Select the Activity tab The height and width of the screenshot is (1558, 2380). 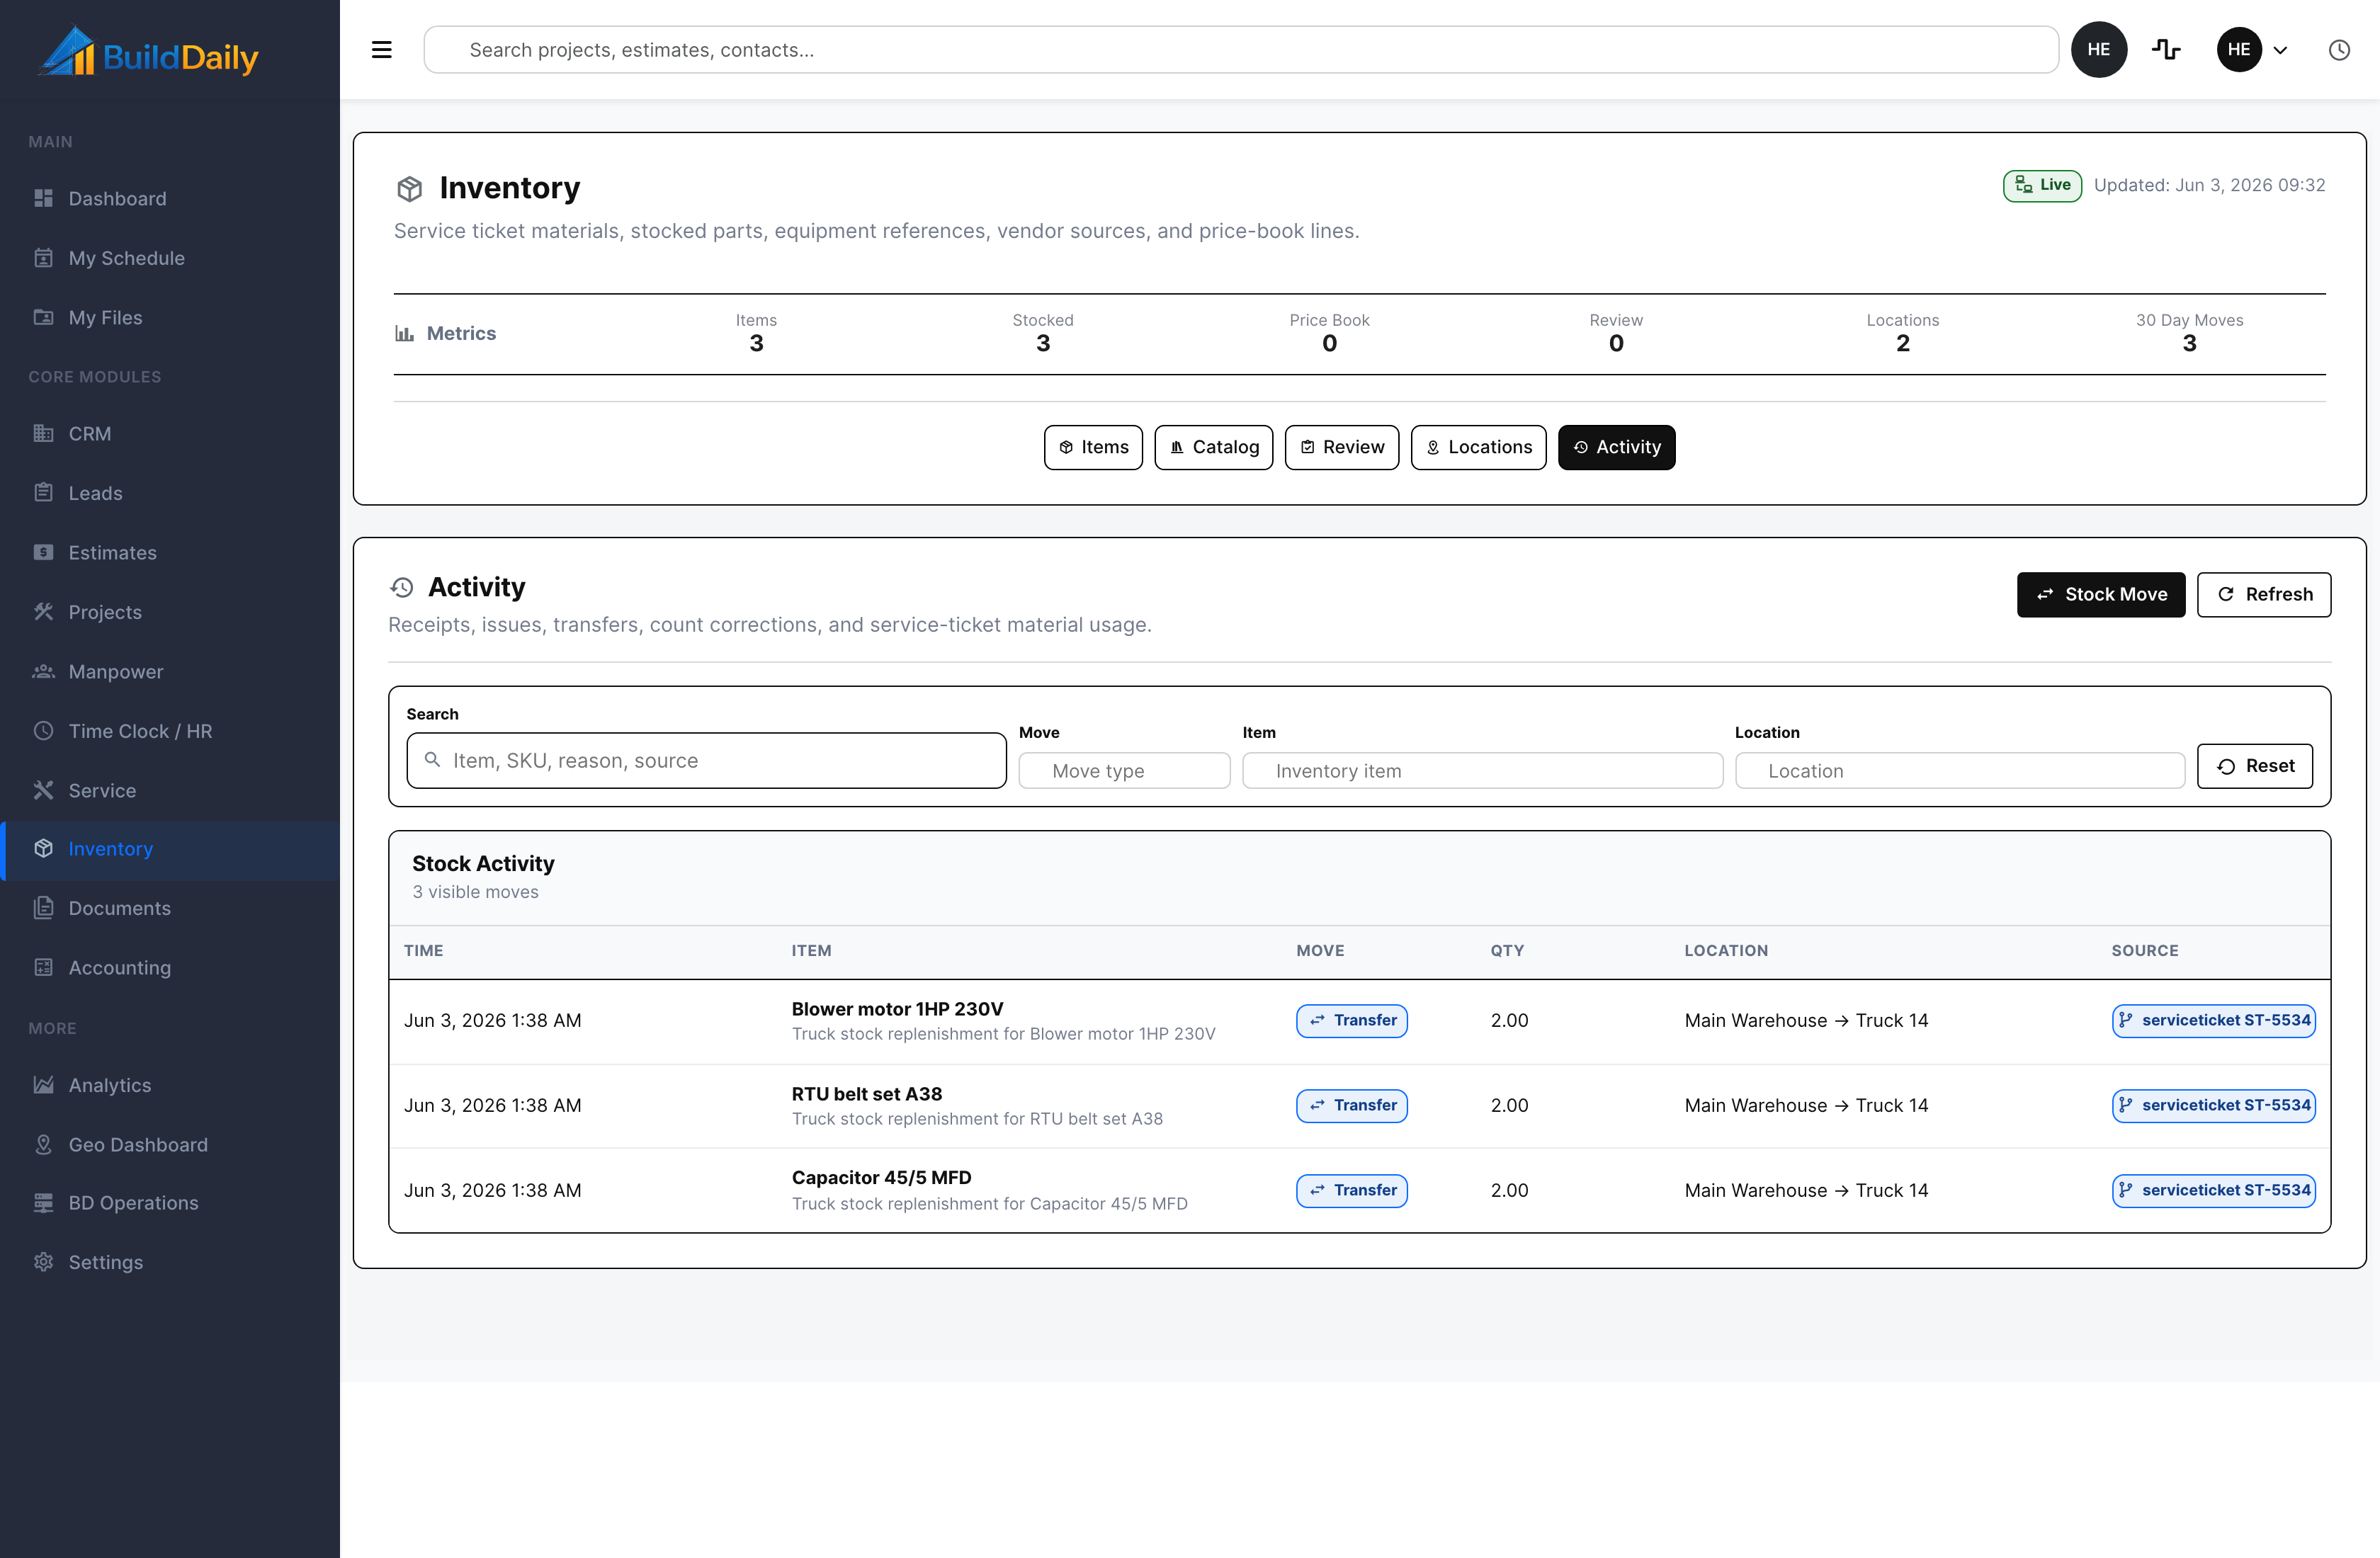pyautogui.click(x=1616, y=447)
